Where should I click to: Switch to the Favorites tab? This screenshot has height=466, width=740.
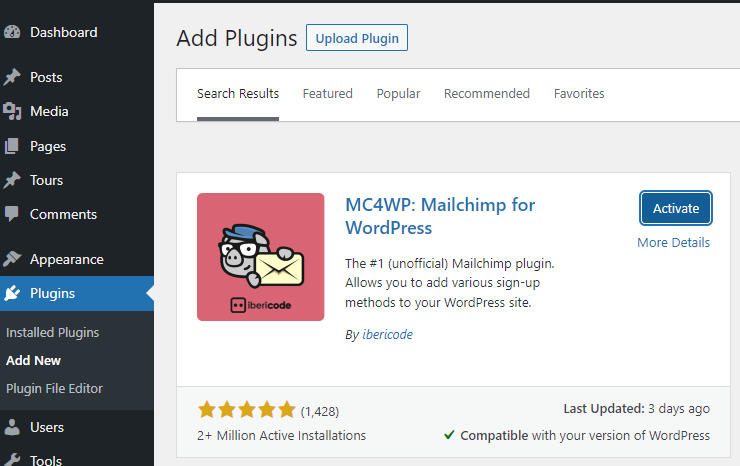coord(579,93)
